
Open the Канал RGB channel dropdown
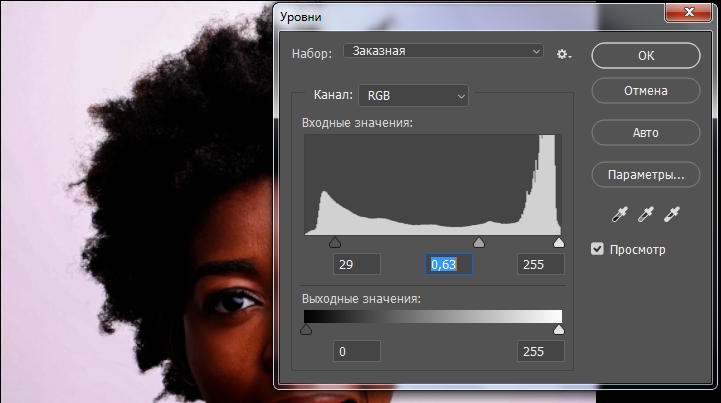(x=413, y=96)
